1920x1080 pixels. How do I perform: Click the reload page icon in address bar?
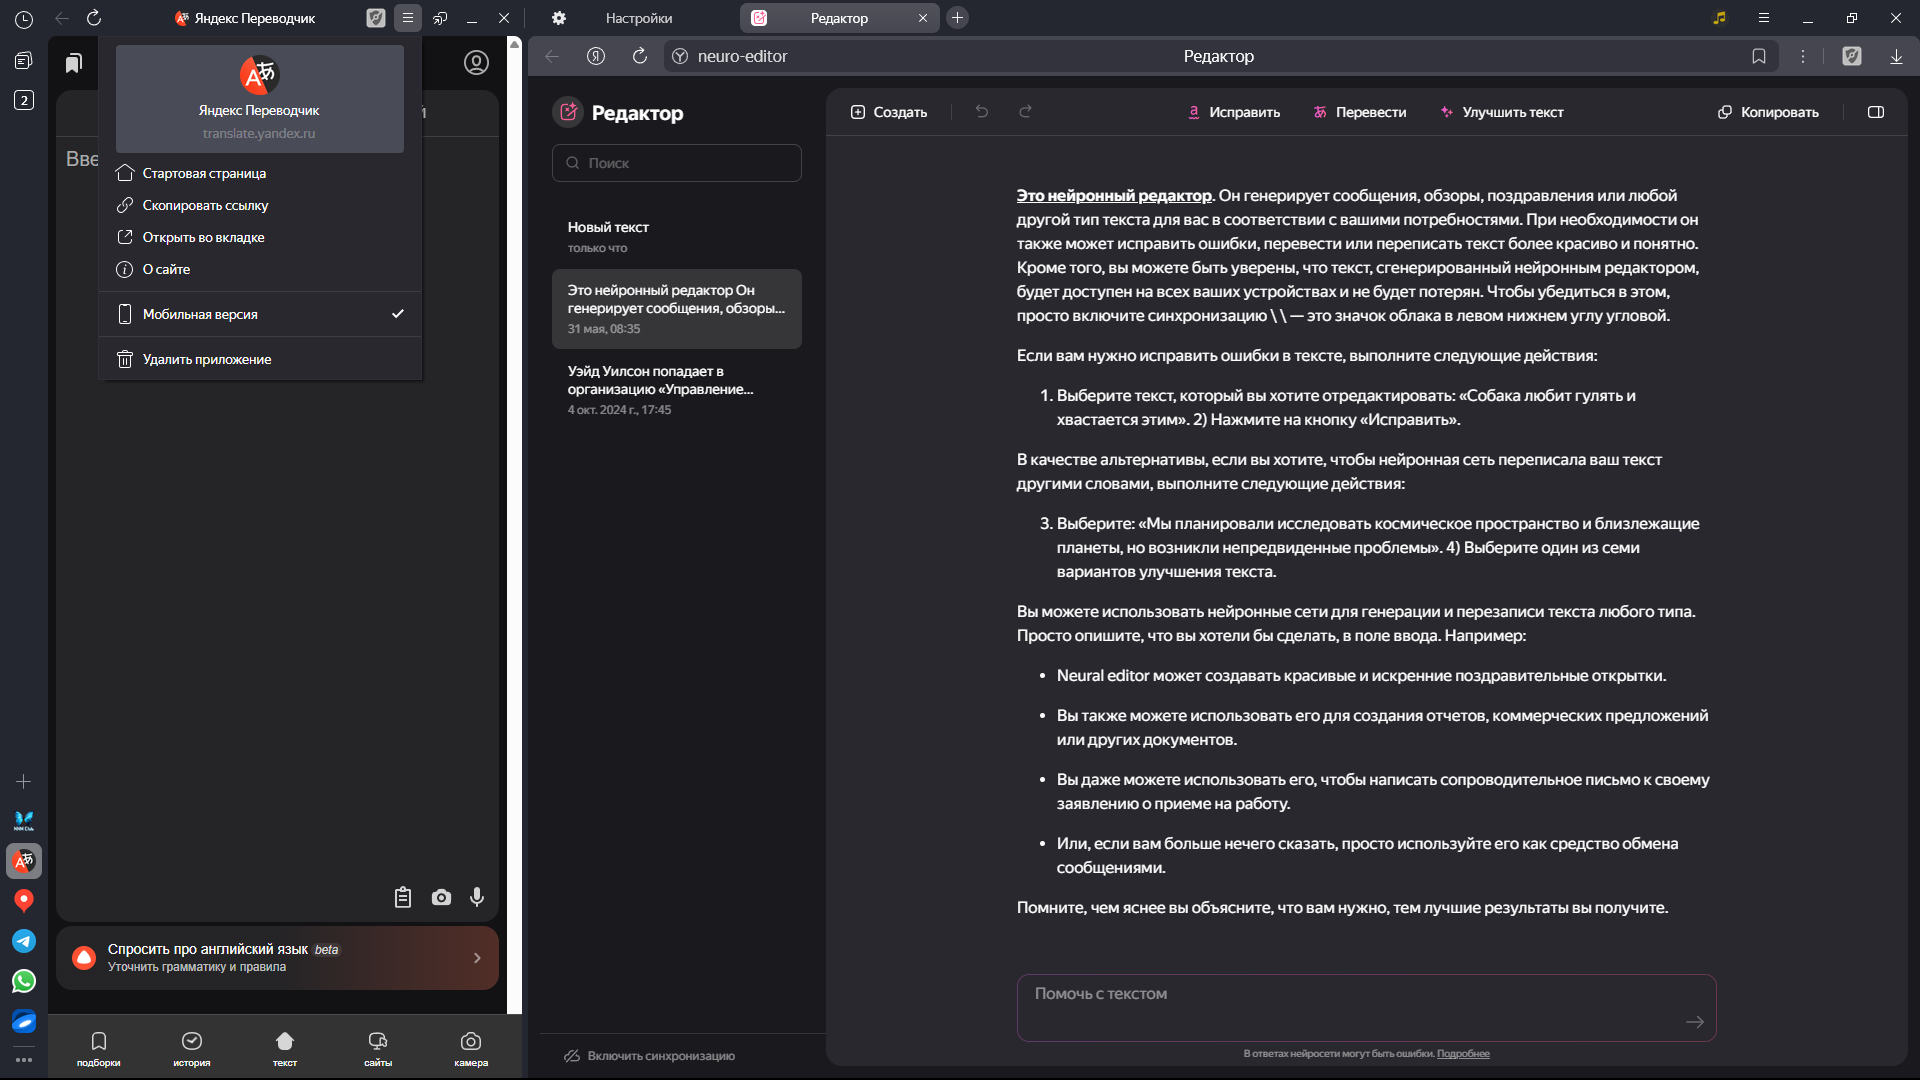640,56
